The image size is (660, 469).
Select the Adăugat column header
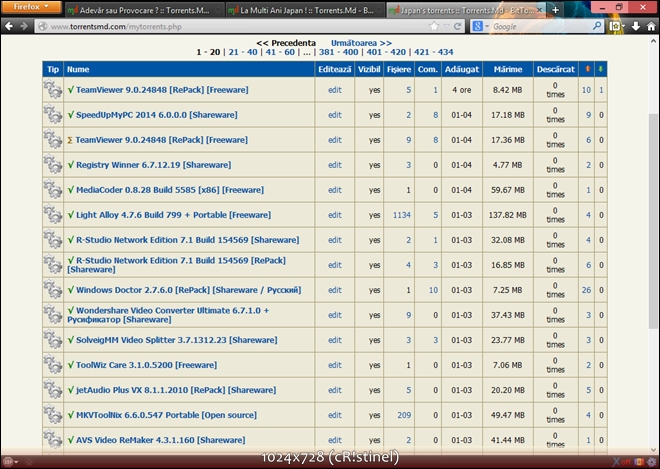462,69
